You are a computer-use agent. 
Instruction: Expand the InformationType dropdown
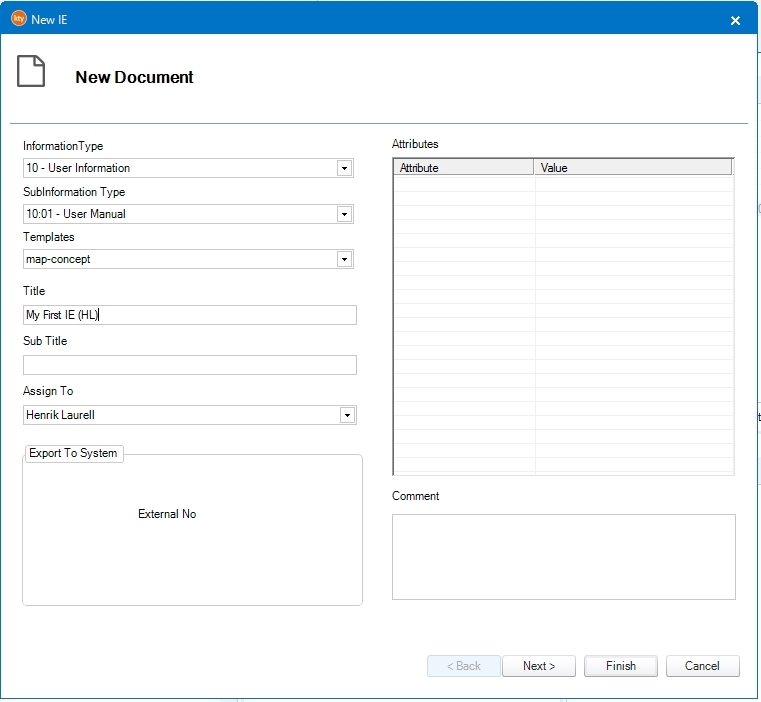[x=344, y=168]
